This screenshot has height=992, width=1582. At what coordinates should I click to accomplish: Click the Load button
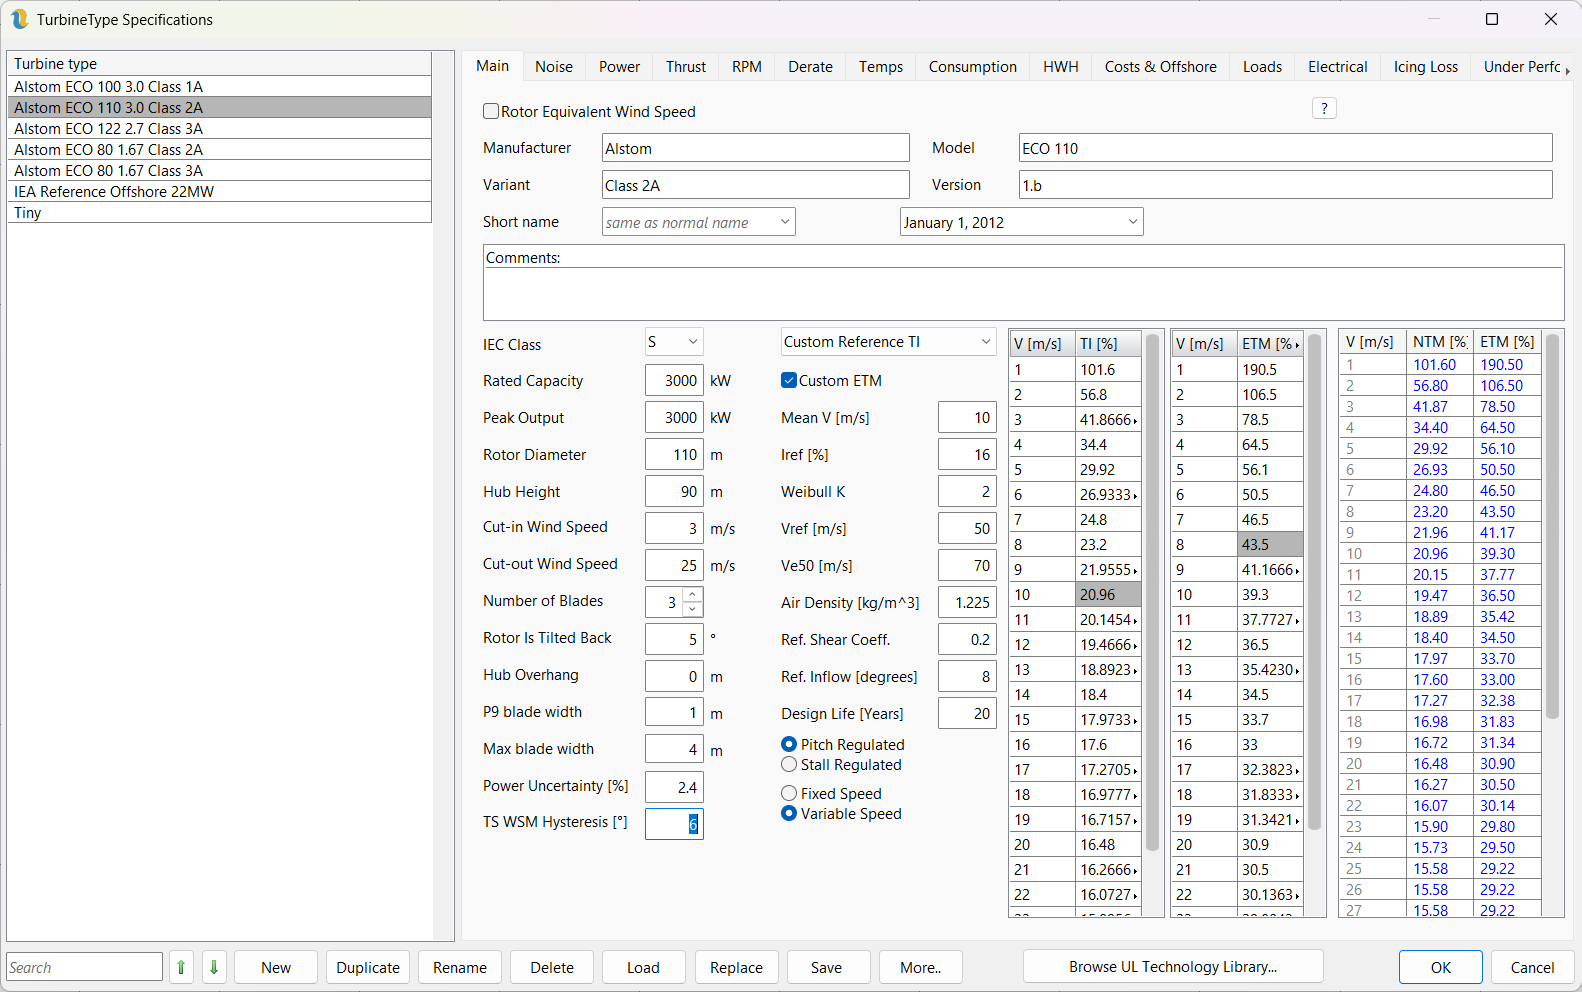click(x=643, y=967)
